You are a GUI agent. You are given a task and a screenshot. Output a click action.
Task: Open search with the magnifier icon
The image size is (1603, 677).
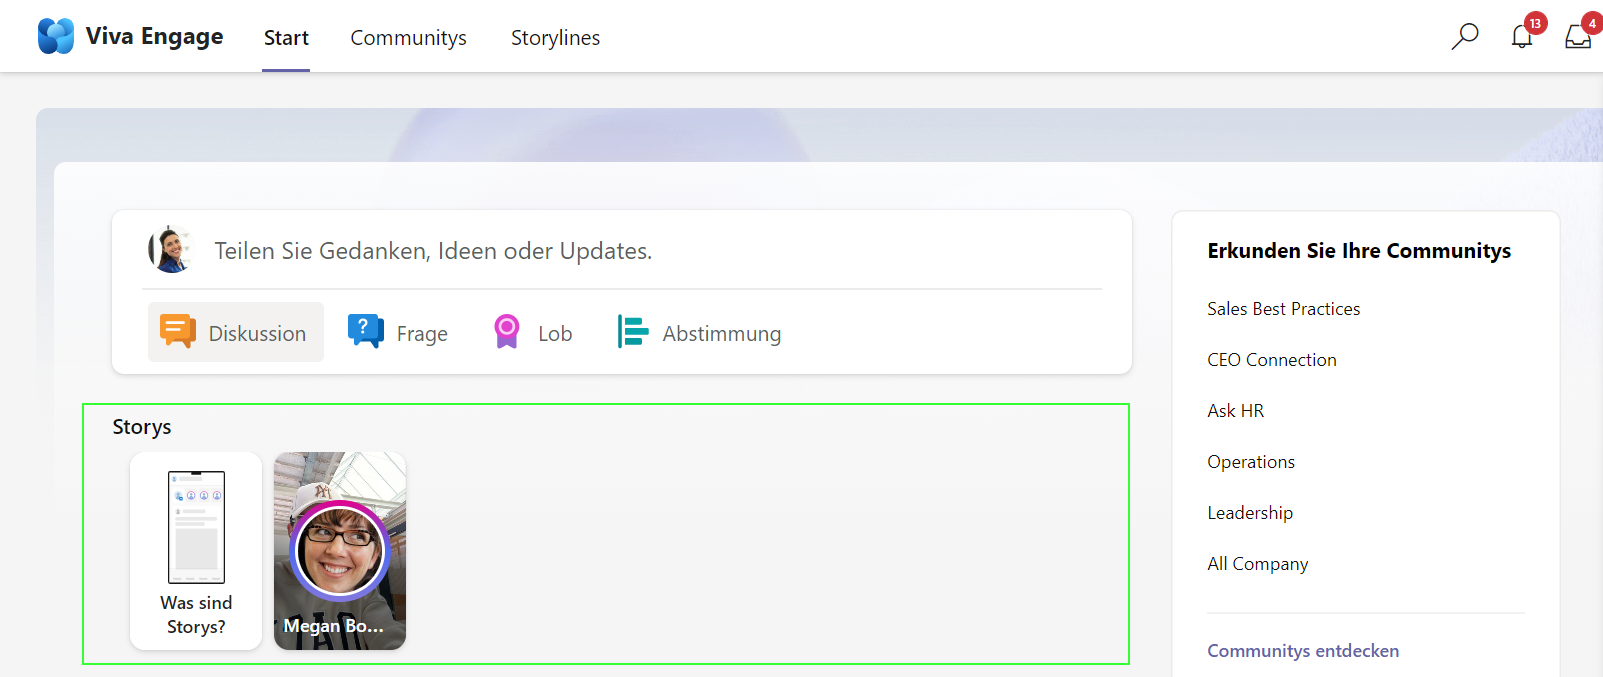[1465, 36]
